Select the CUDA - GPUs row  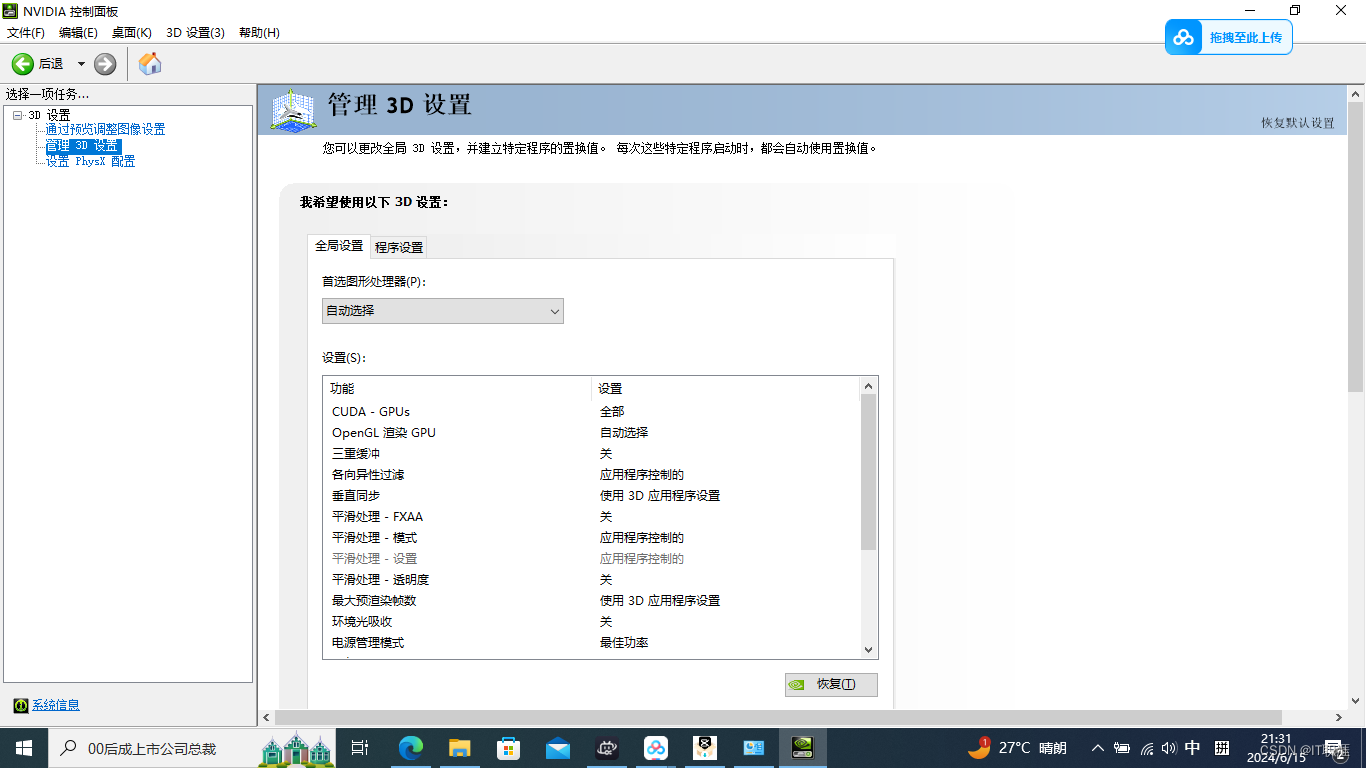590,412
